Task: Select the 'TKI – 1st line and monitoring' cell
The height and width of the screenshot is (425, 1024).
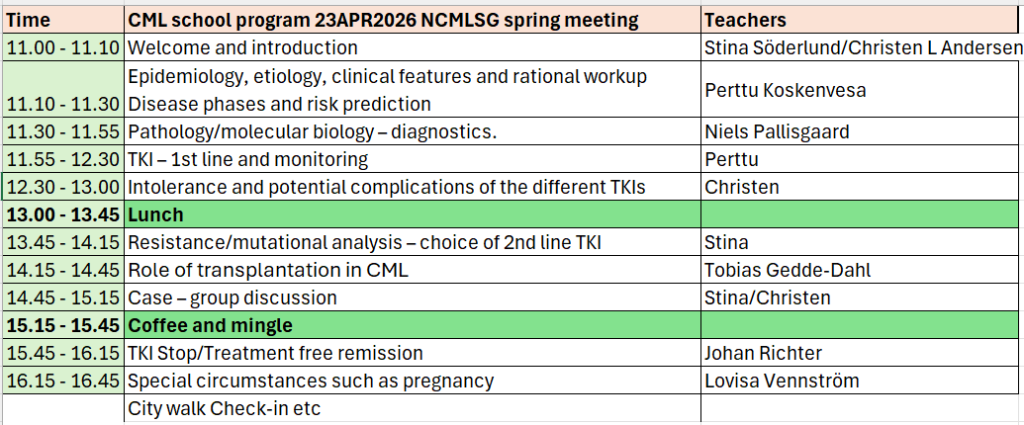Action: click(411, 159)
